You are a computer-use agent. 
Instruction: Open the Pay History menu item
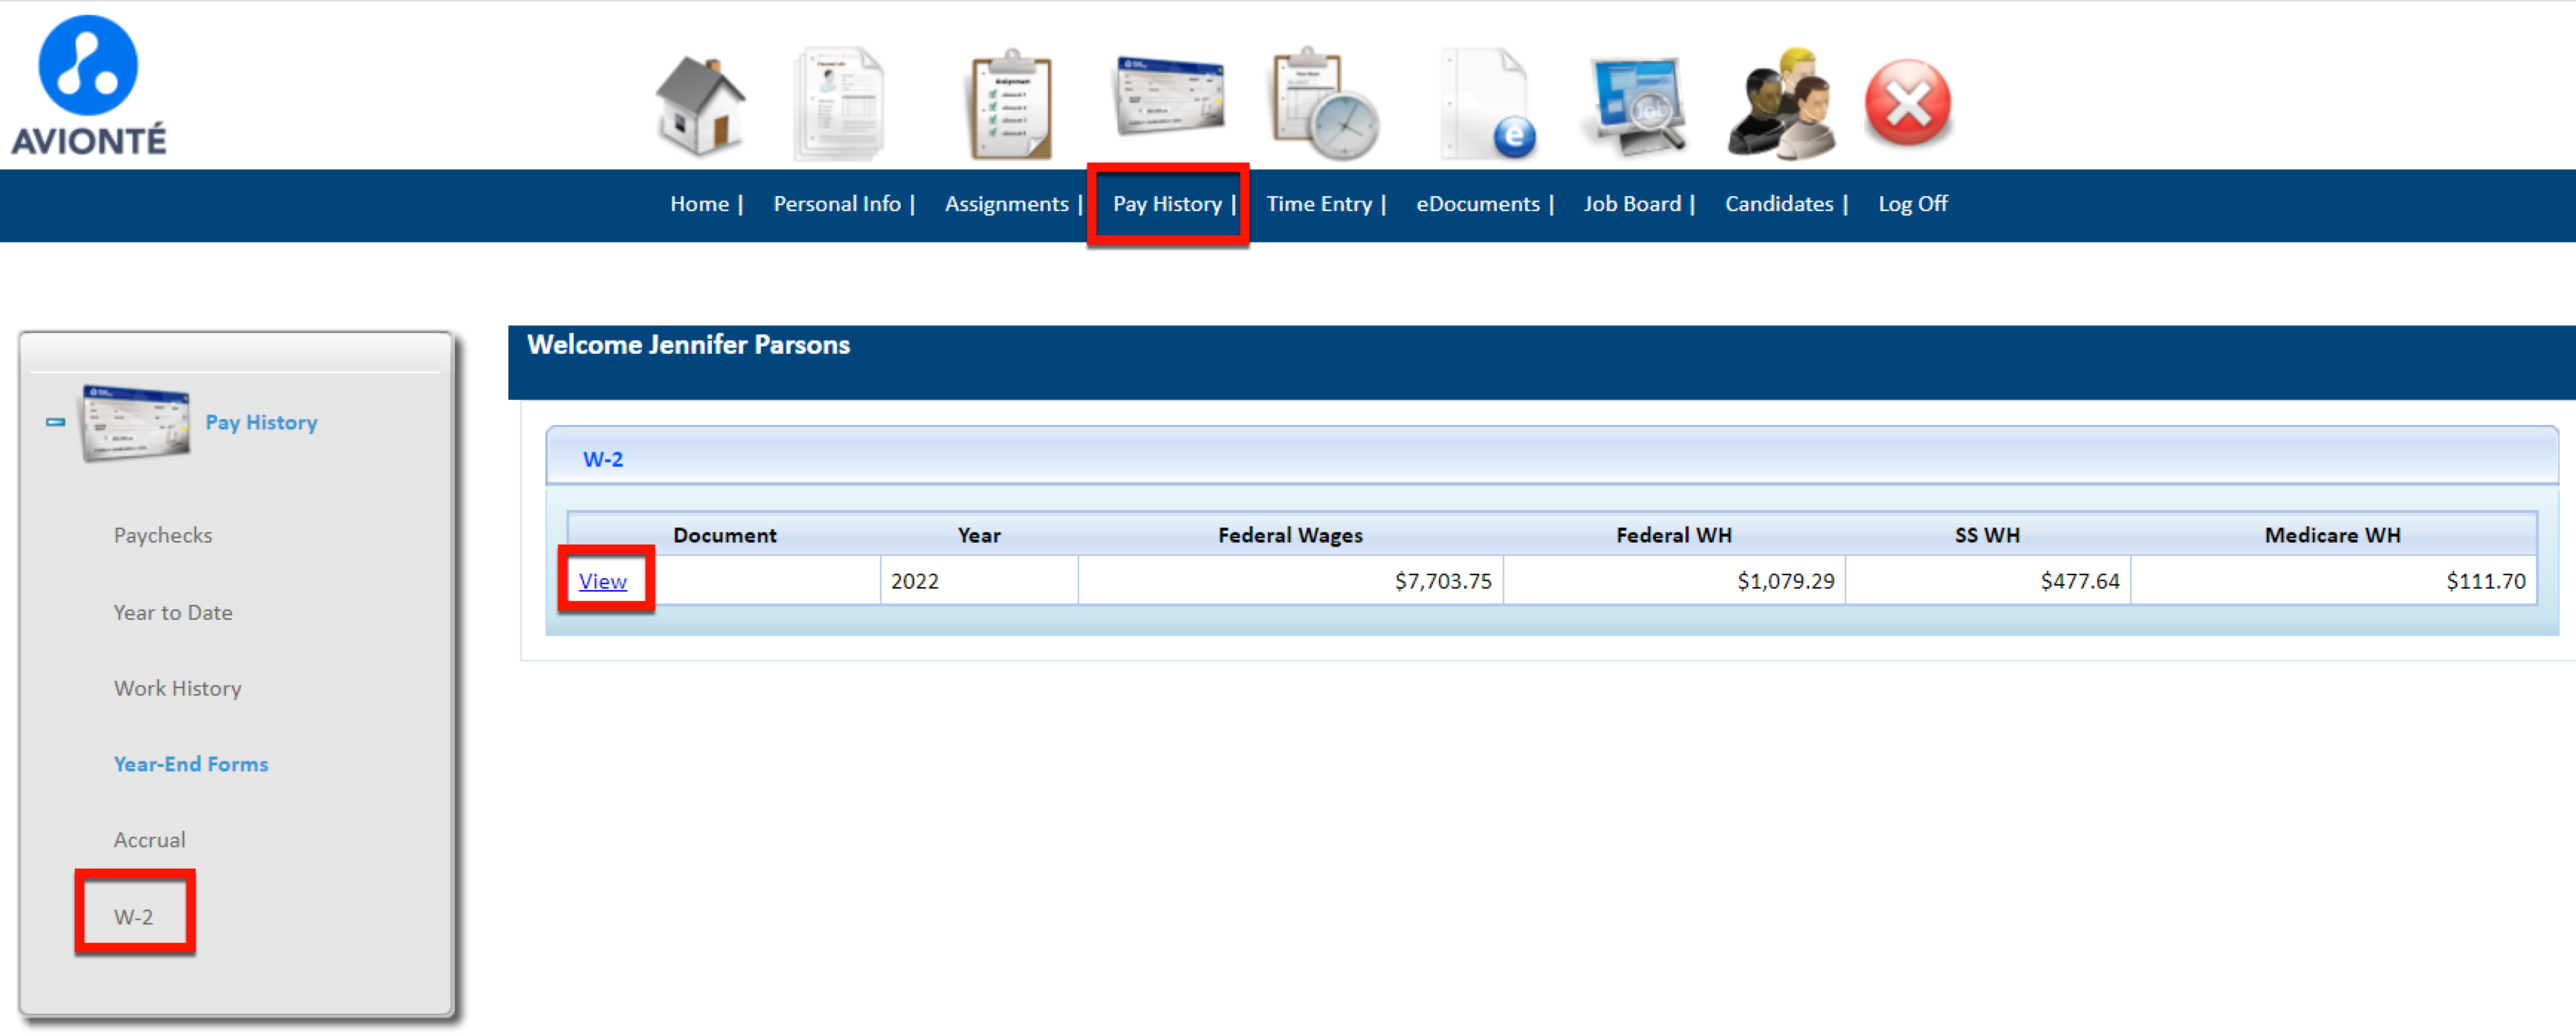click(1167, 204)
